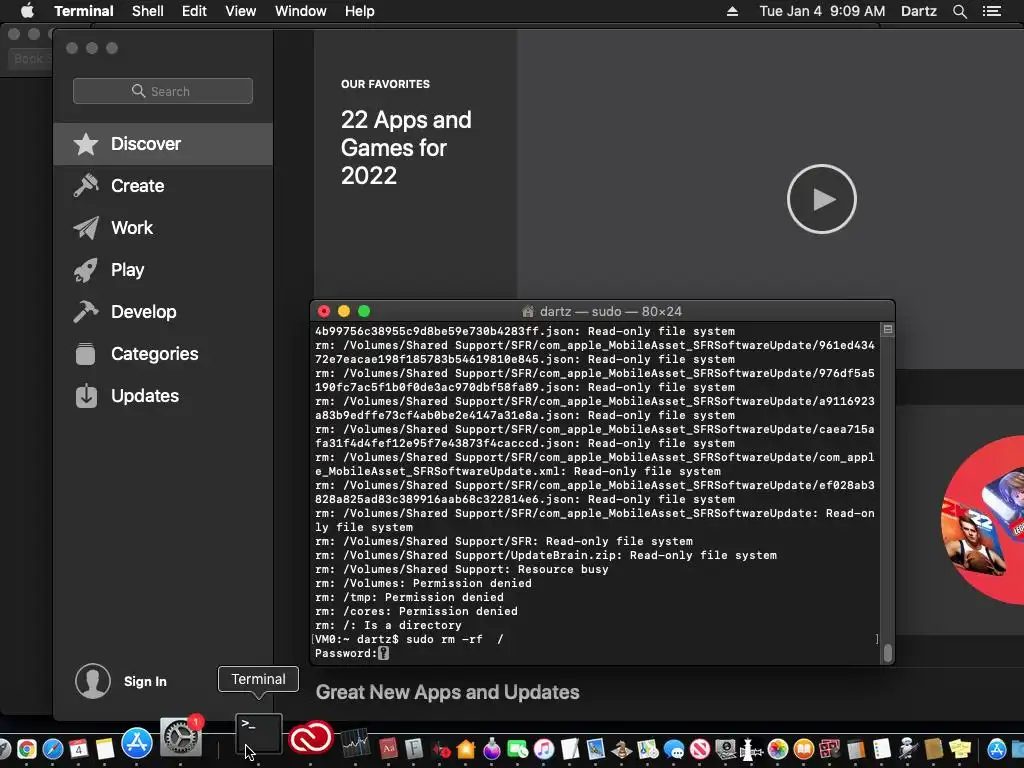Open iTunes from the Dock
The image size is (1024, 768).
pos(544,749)
